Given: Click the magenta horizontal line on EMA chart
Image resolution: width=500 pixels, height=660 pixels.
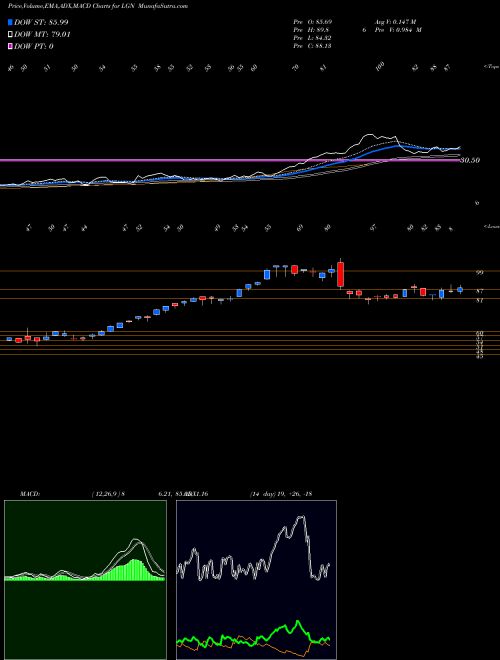Looking at the screenshot, I should click(x=230, y=160).
